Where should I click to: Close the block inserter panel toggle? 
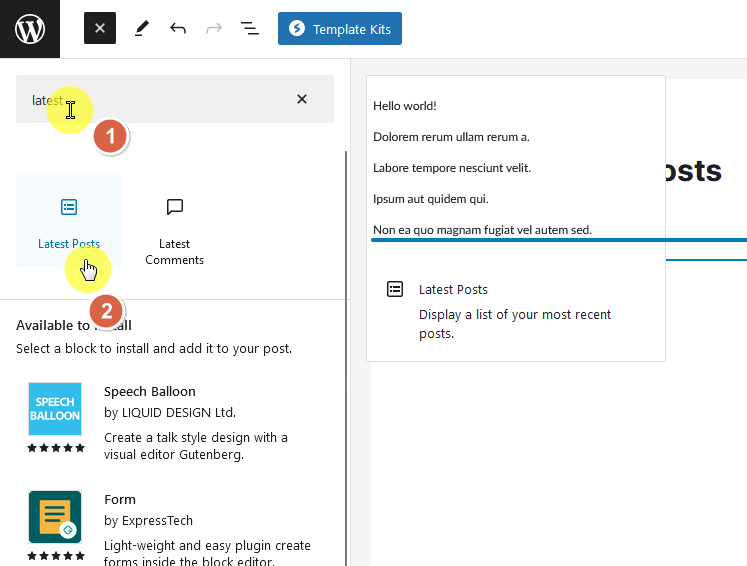click(x=100, y=28)
